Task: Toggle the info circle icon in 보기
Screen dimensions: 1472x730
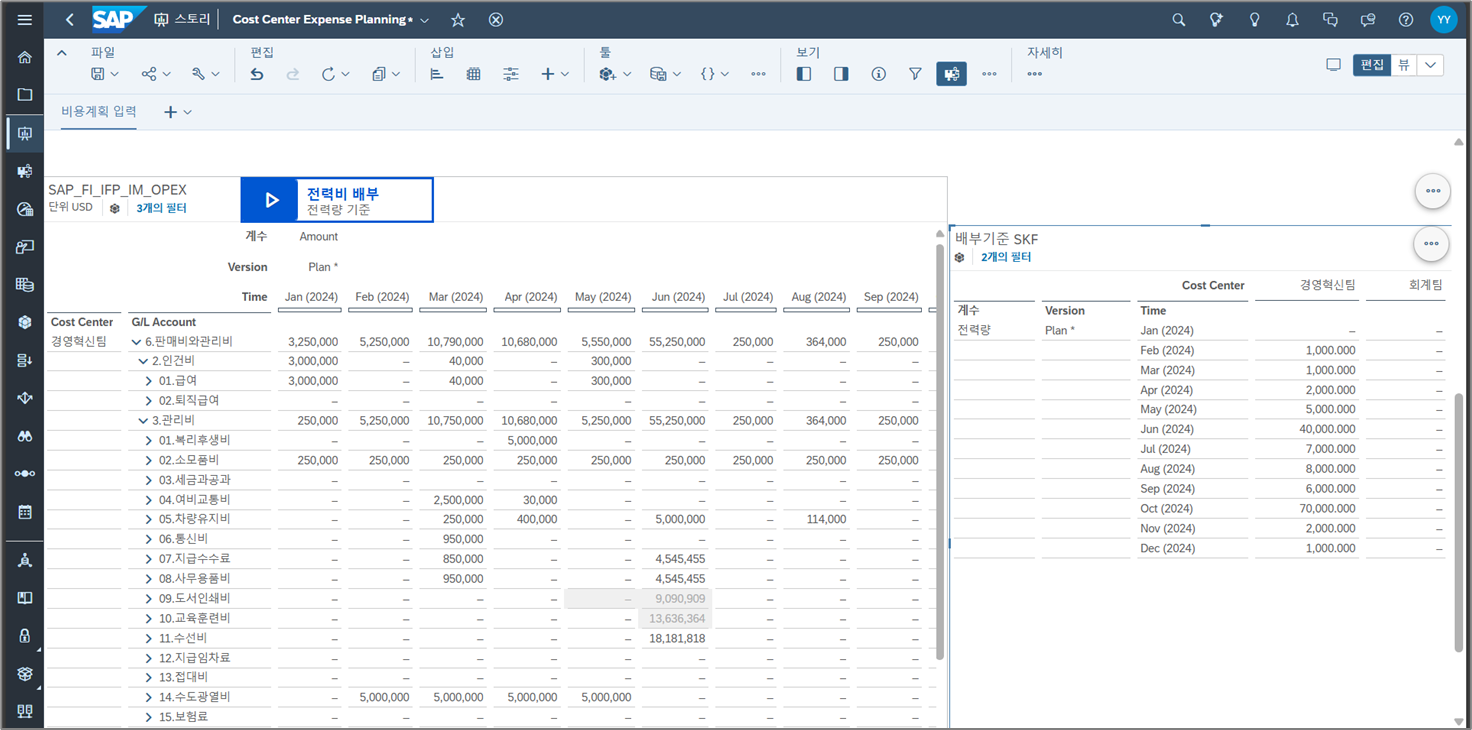Action: coord(878,74)
